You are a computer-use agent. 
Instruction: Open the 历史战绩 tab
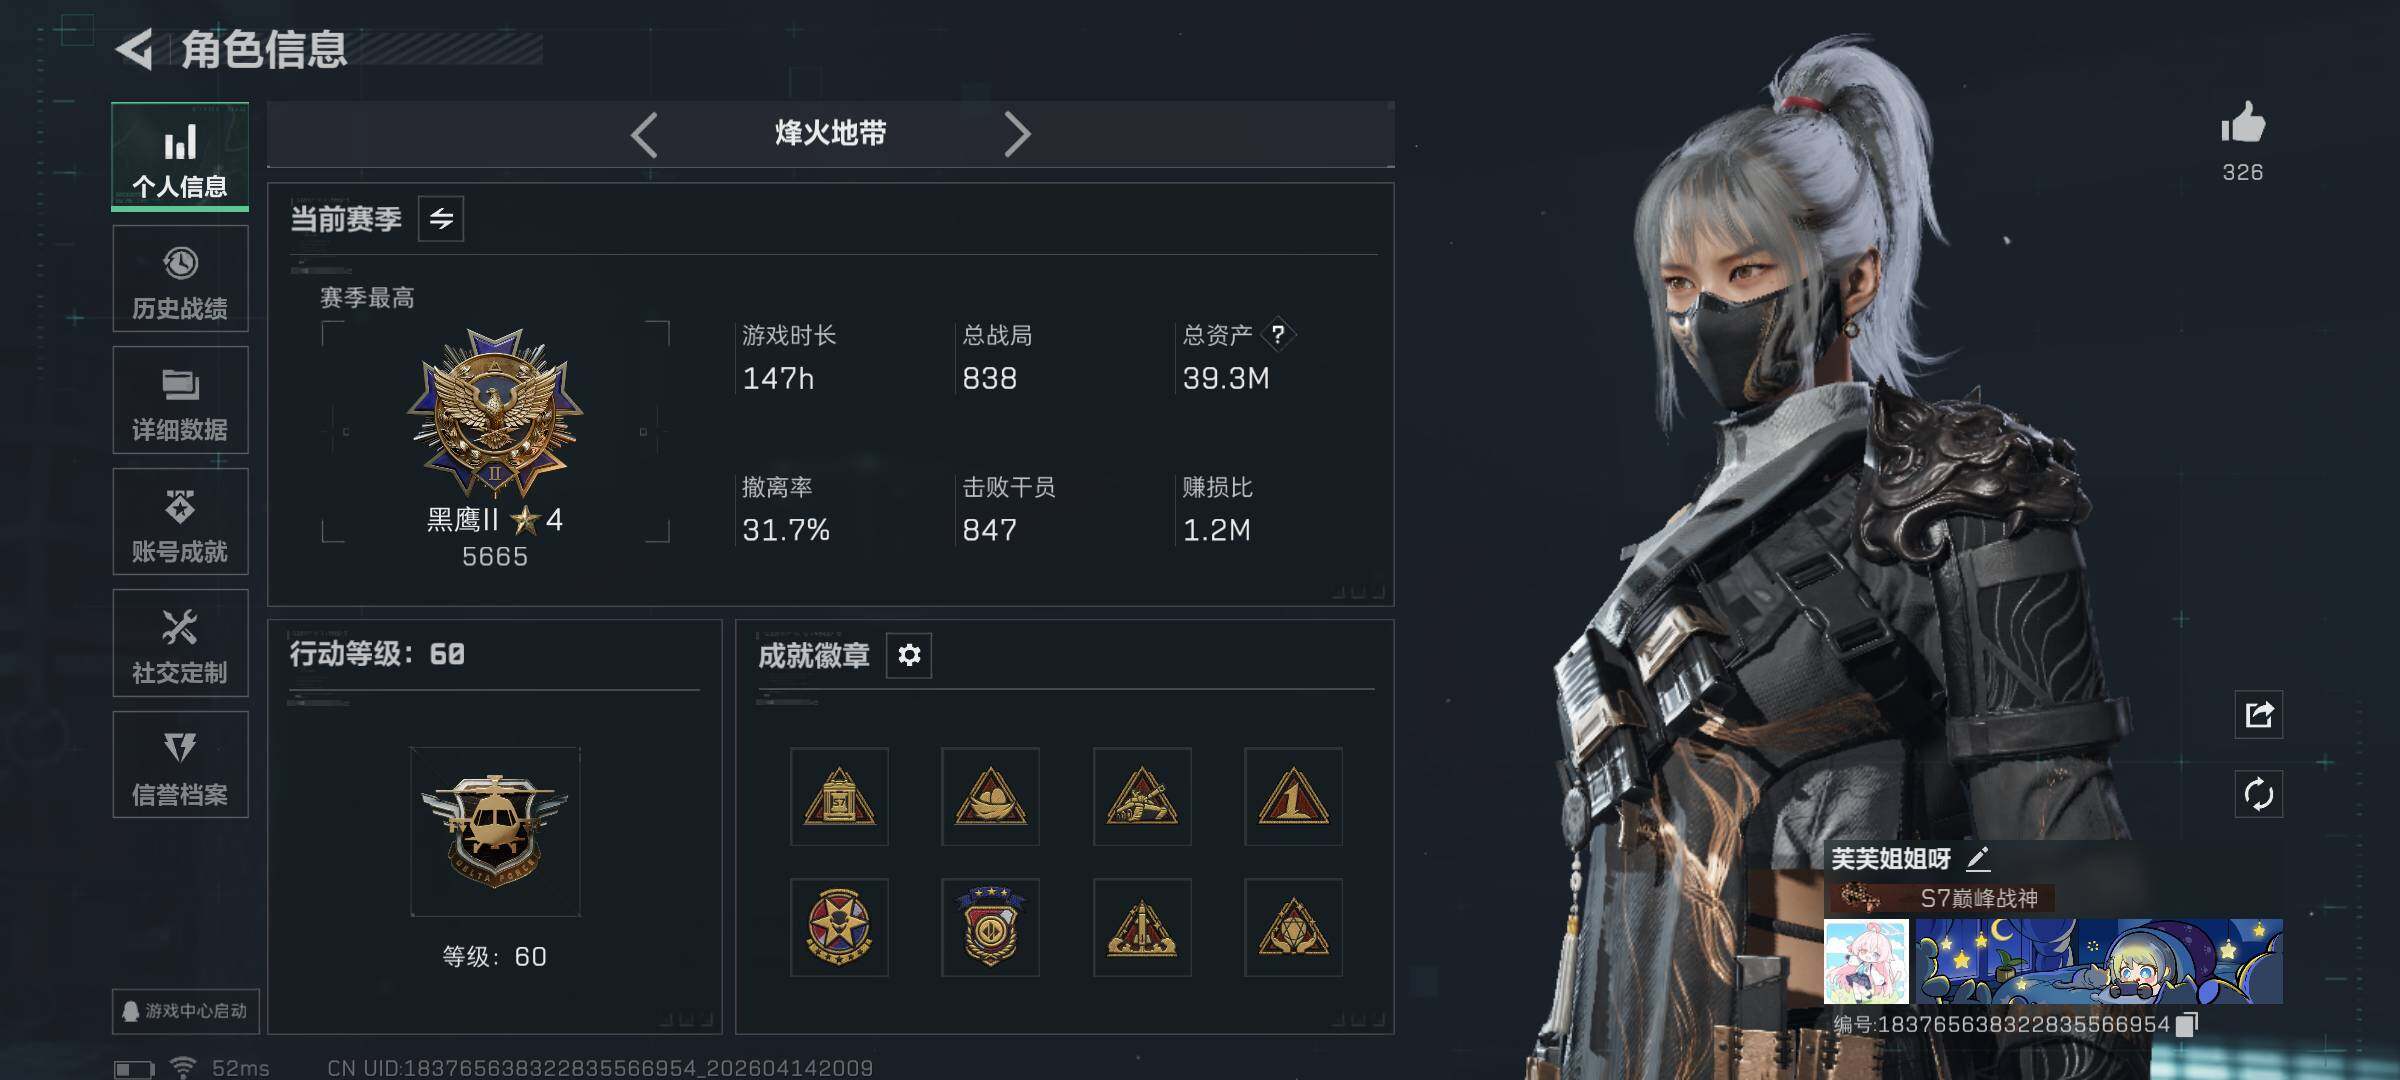click(x=180, y=279)
